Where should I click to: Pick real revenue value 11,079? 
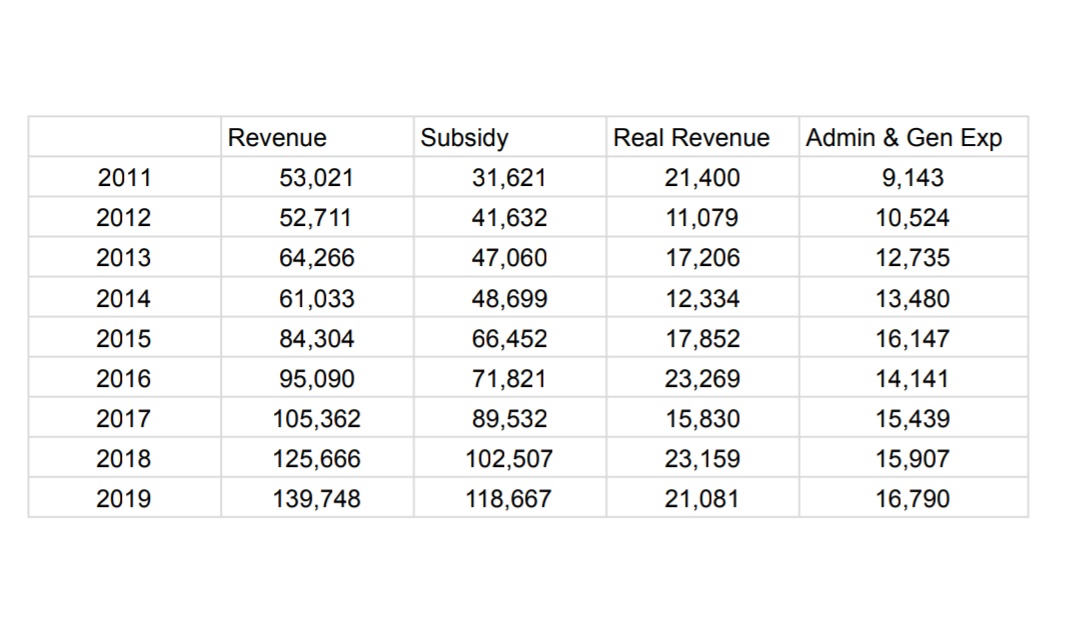click(702, 217)
